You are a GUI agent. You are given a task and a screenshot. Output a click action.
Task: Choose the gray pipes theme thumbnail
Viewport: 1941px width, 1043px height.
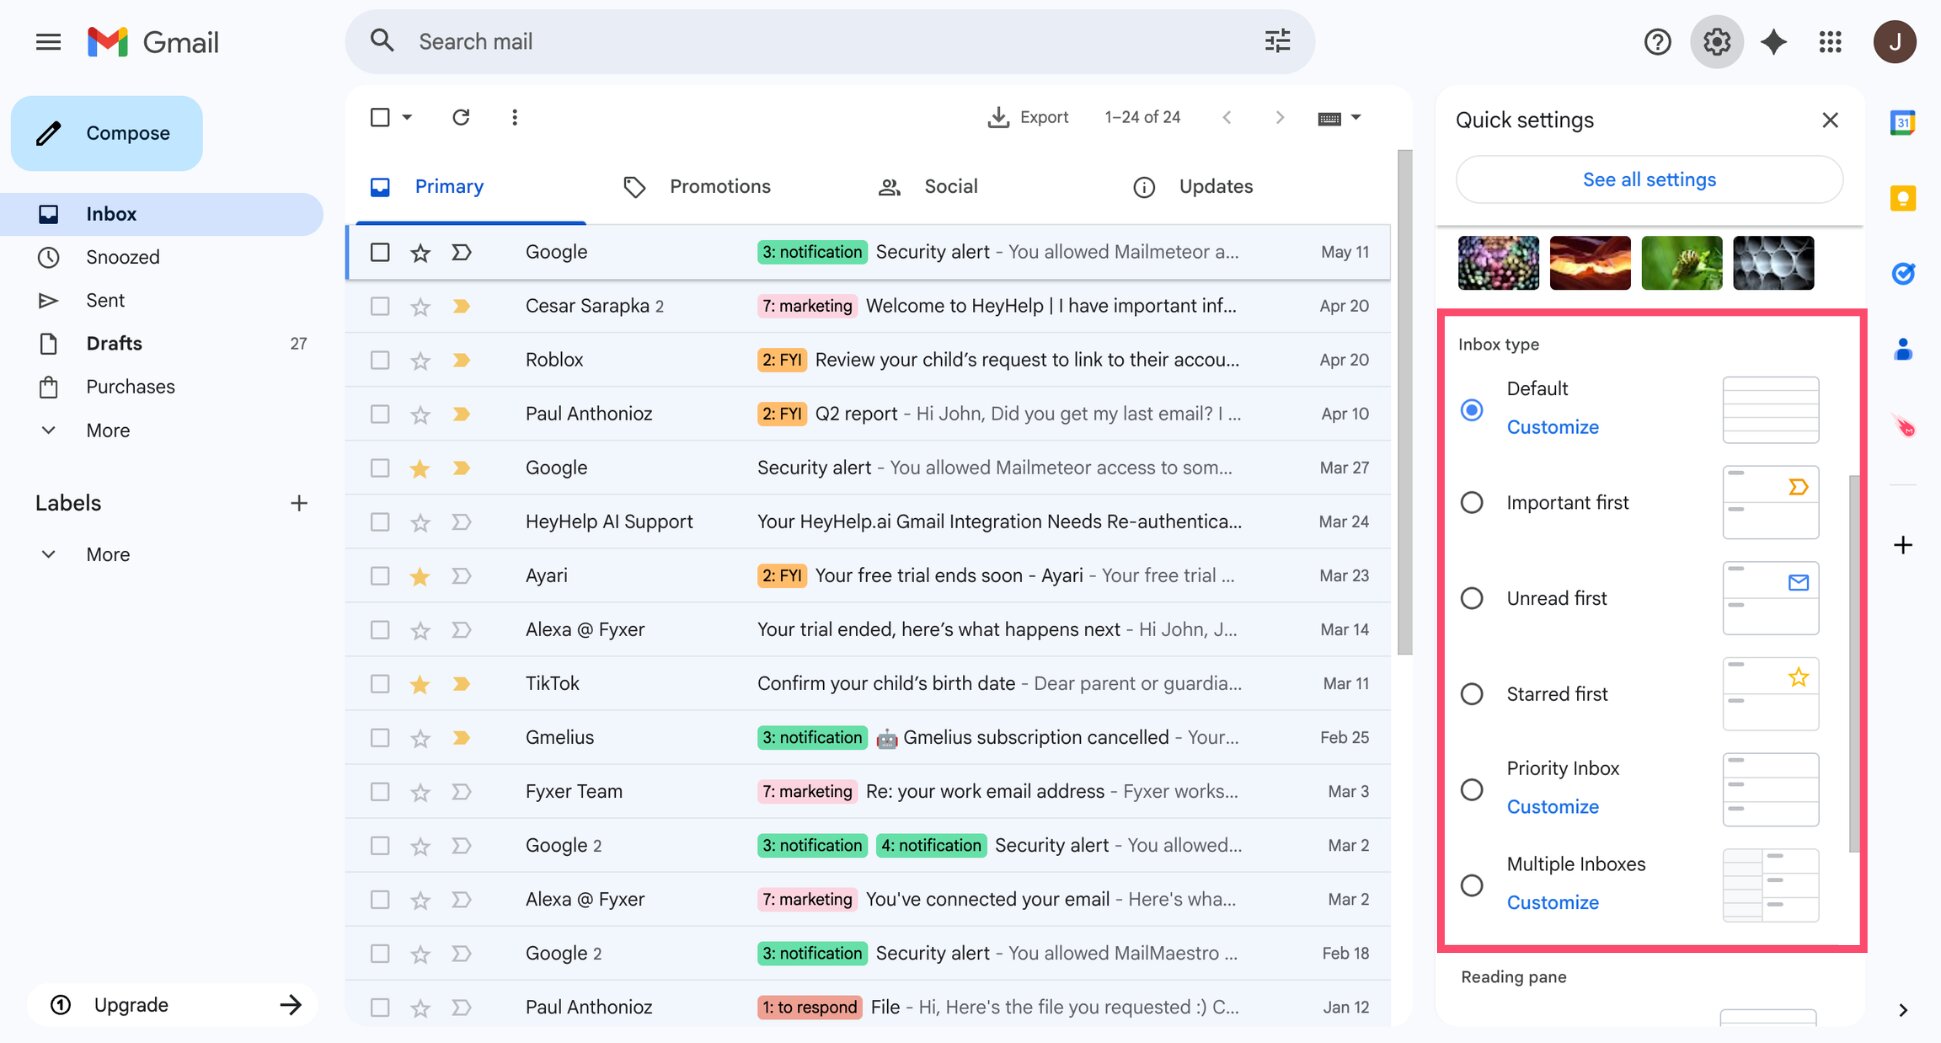click(1773, 263)
